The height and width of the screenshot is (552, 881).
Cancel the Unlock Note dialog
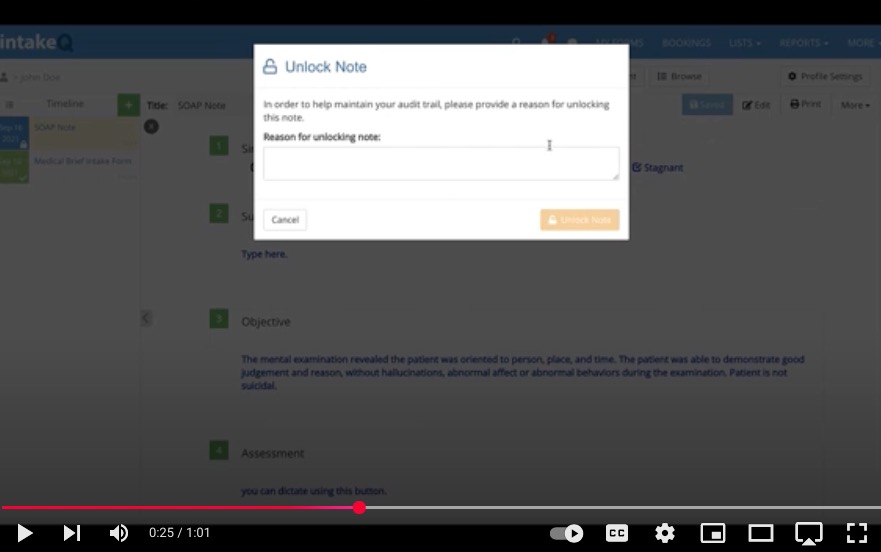pyautogui.click(x=285, y=220)
